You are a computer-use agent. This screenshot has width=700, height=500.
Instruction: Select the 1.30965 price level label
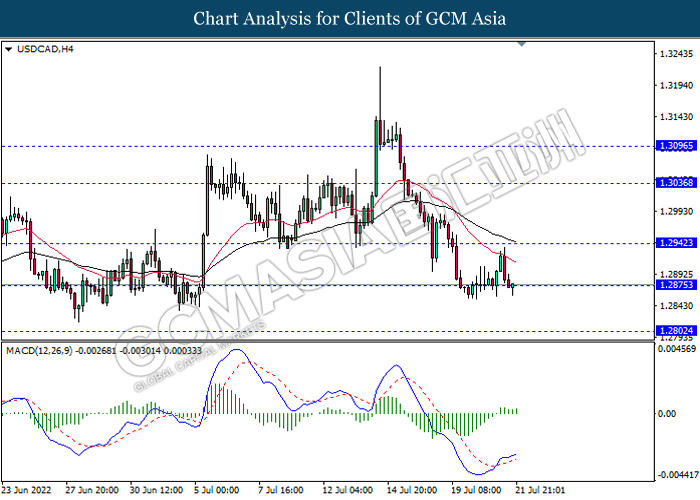[x=676, y=146]
